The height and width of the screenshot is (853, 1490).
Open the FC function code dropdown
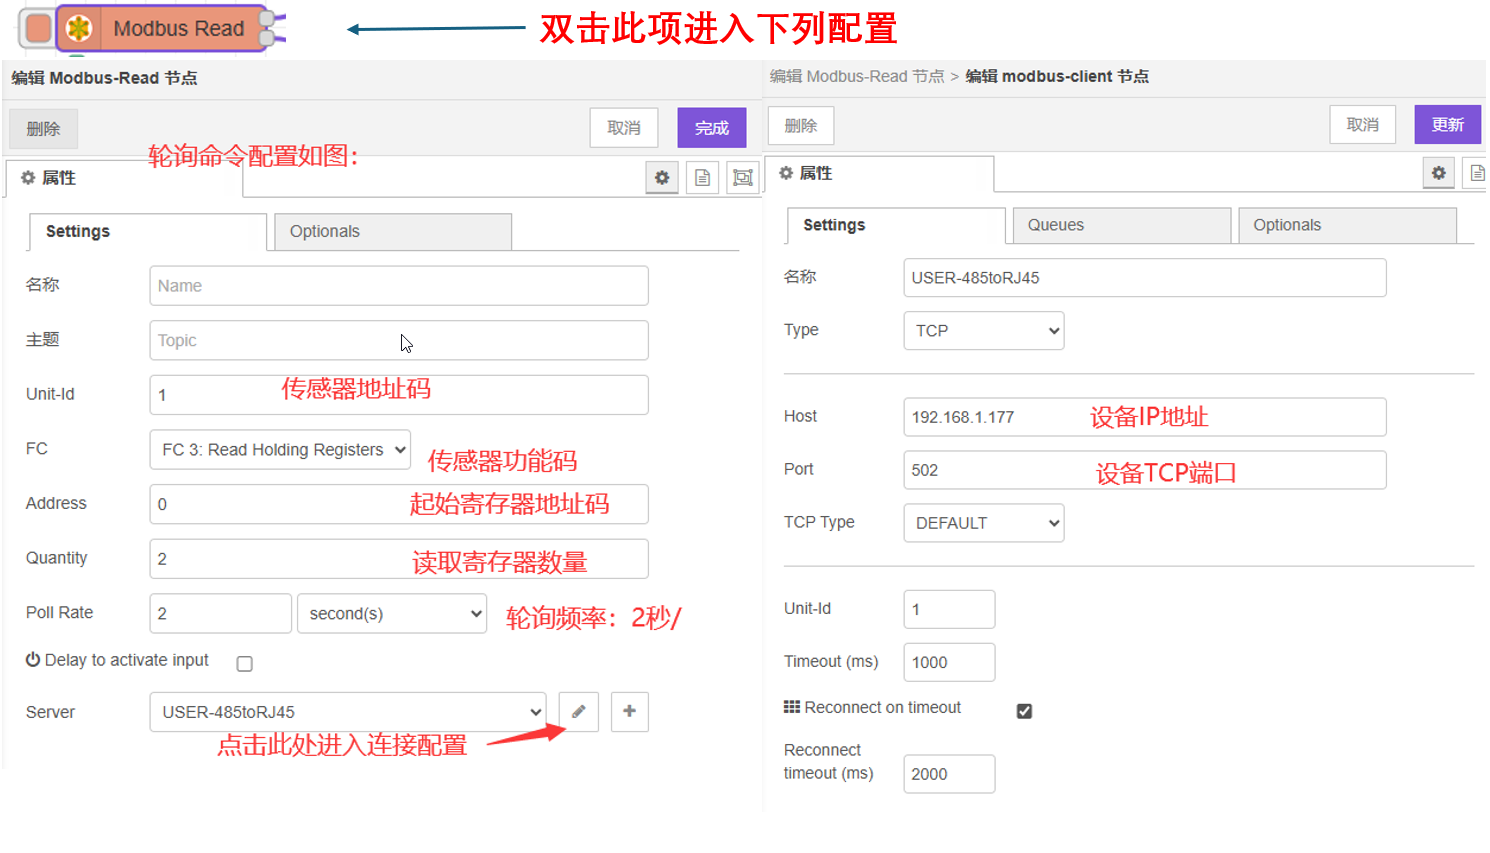(280, 450)
